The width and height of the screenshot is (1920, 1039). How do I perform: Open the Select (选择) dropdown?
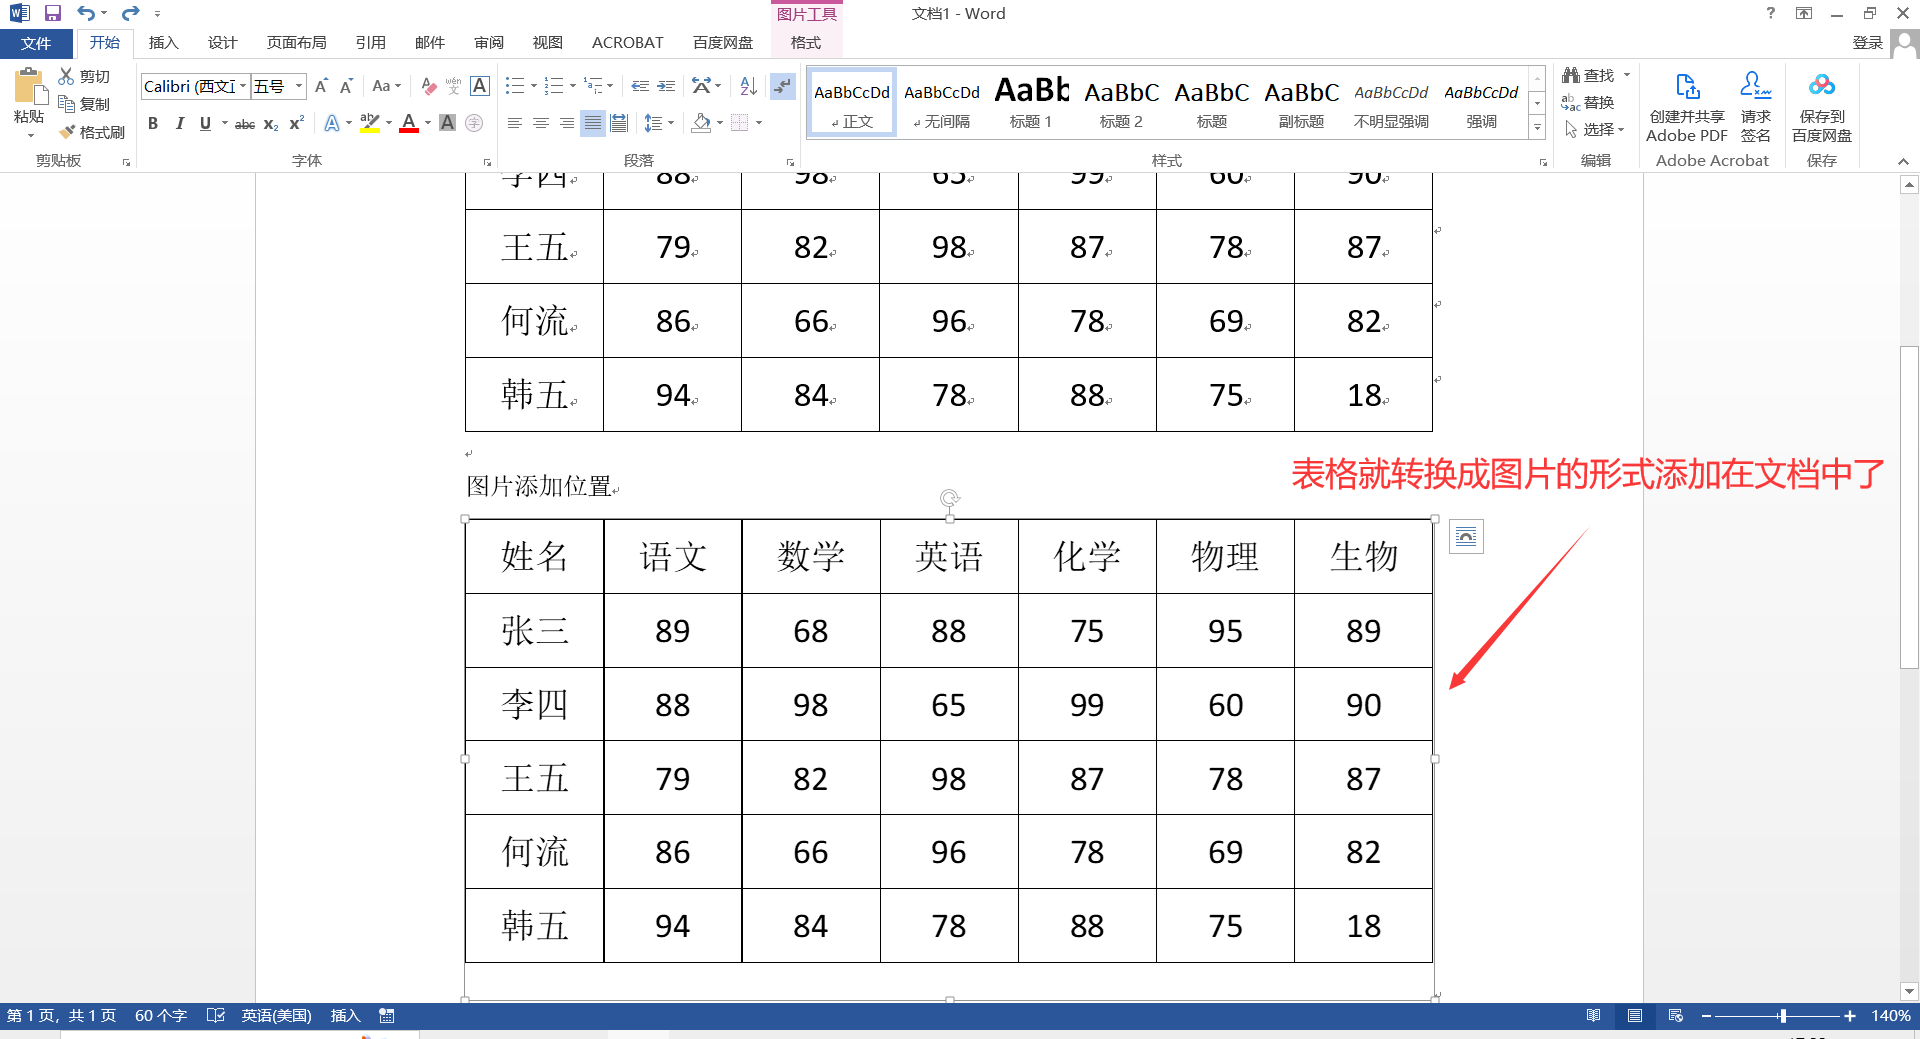1594,130
